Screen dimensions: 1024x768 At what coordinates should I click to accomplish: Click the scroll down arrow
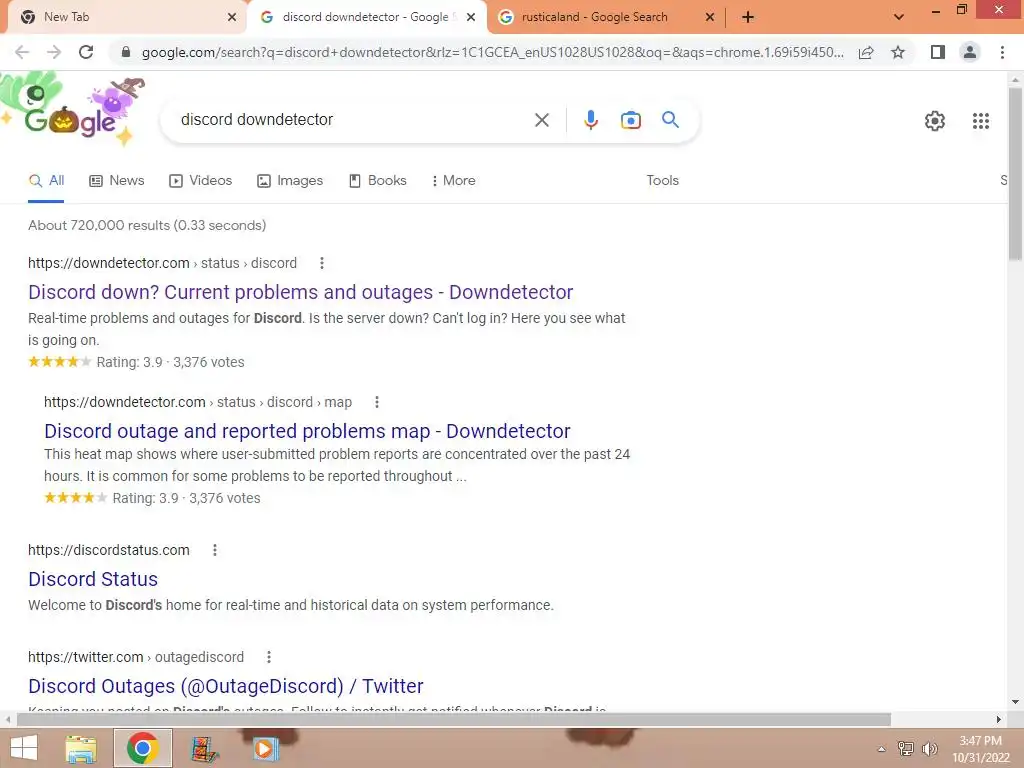pyautogui.click(x=1015, y=702)
